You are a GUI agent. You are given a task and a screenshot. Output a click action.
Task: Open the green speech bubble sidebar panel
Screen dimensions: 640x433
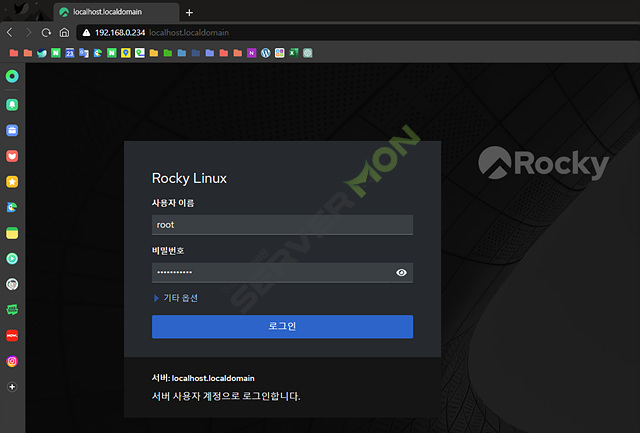tap(12, 310)
